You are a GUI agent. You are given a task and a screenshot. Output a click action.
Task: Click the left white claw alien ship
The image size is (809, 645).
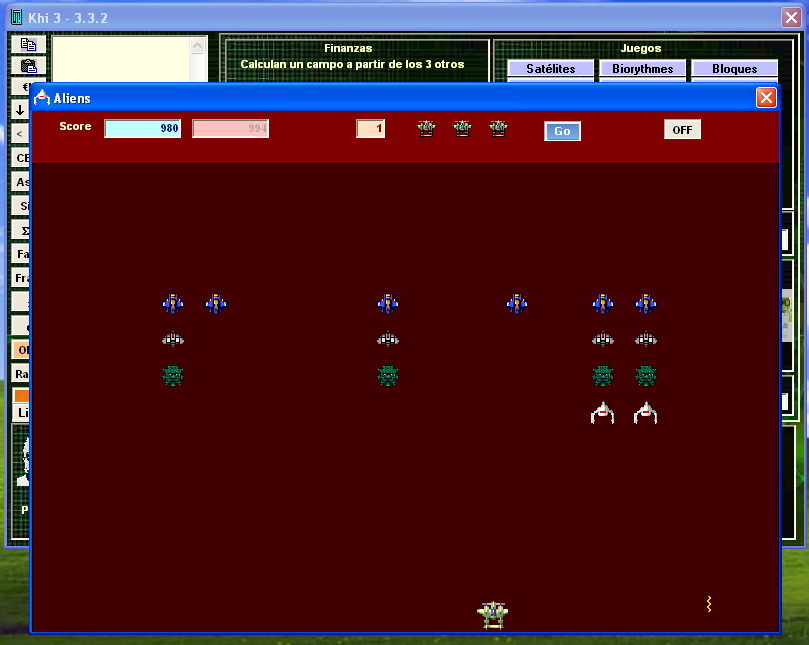pos(603,413)
